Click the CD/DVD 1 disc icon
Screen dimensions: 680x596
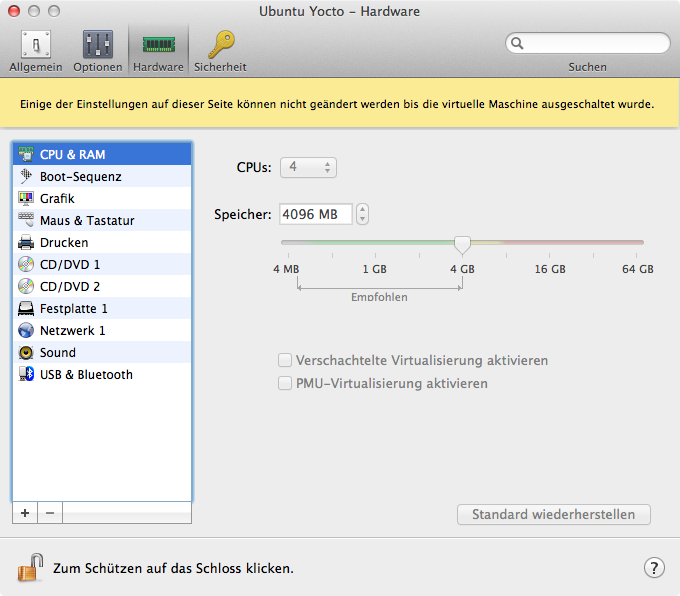point(26,264)
